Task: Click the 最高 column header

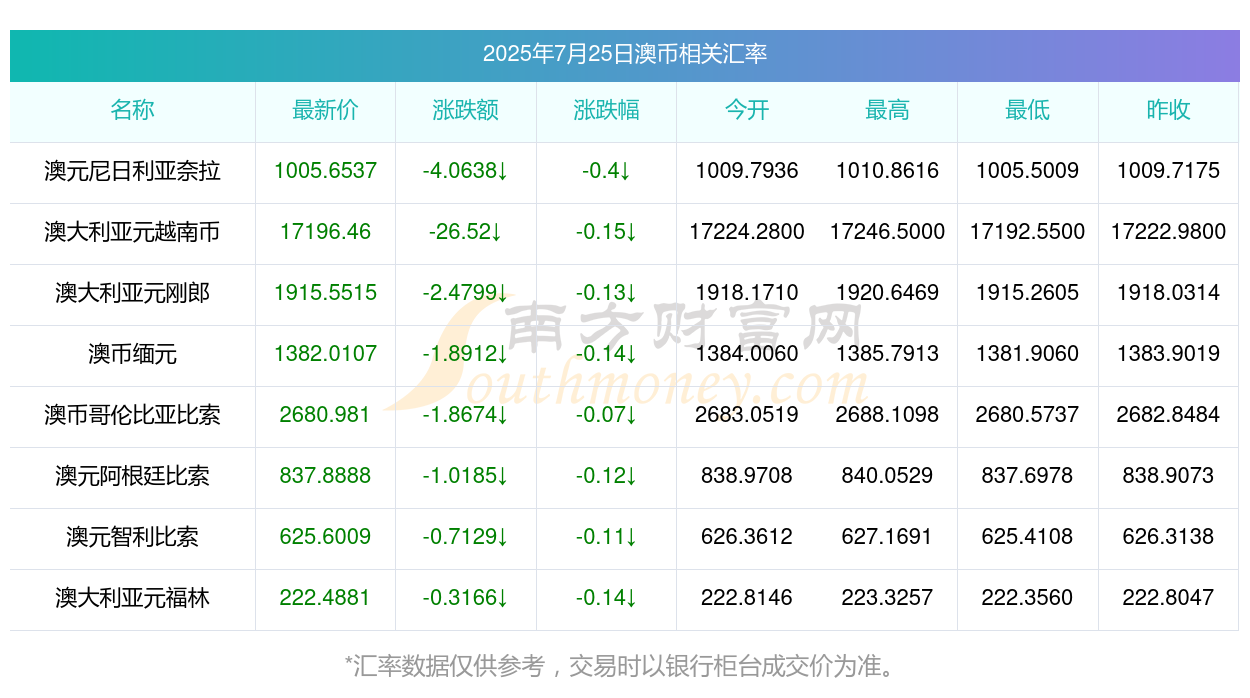Action: [x=887, y=110]
